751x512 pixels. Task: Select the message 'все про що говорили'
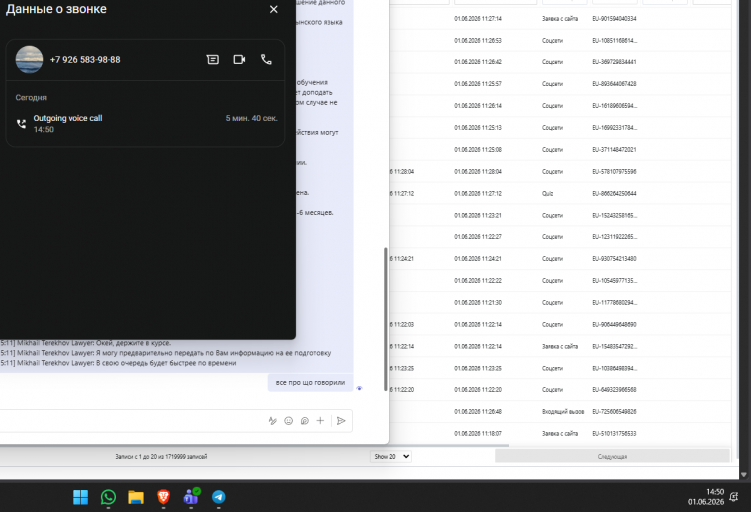tap(310, 382)
